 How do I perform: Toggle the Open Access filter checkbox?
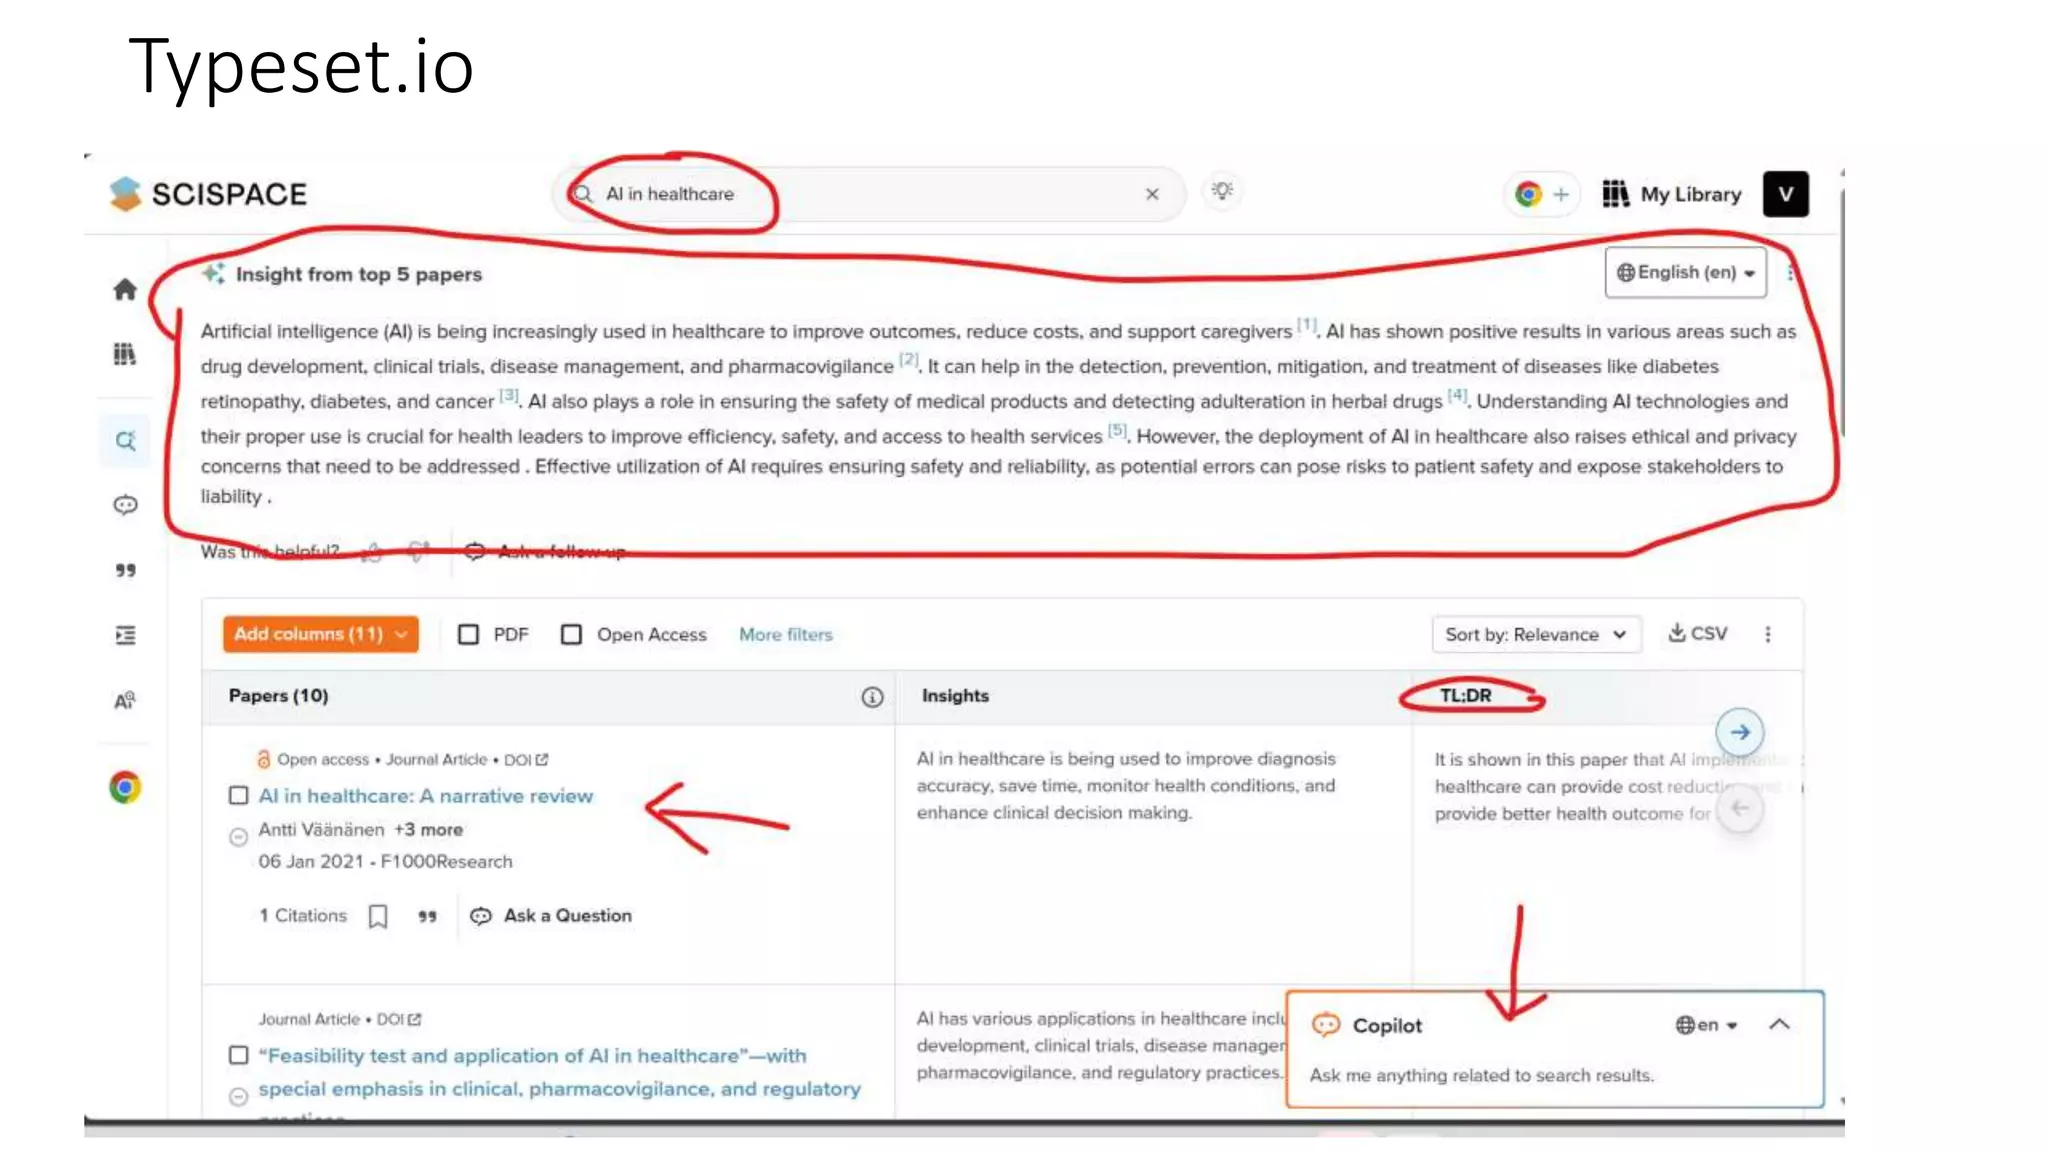tap(571, 635)
